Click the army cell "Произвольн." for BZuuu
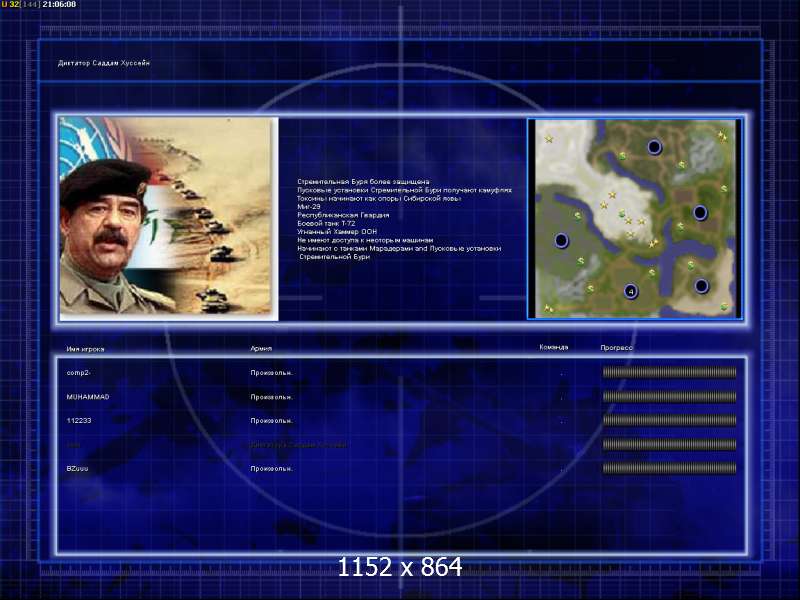Image resolution: width=800 pixels, height=600 pixels. (x=271, y=468)
